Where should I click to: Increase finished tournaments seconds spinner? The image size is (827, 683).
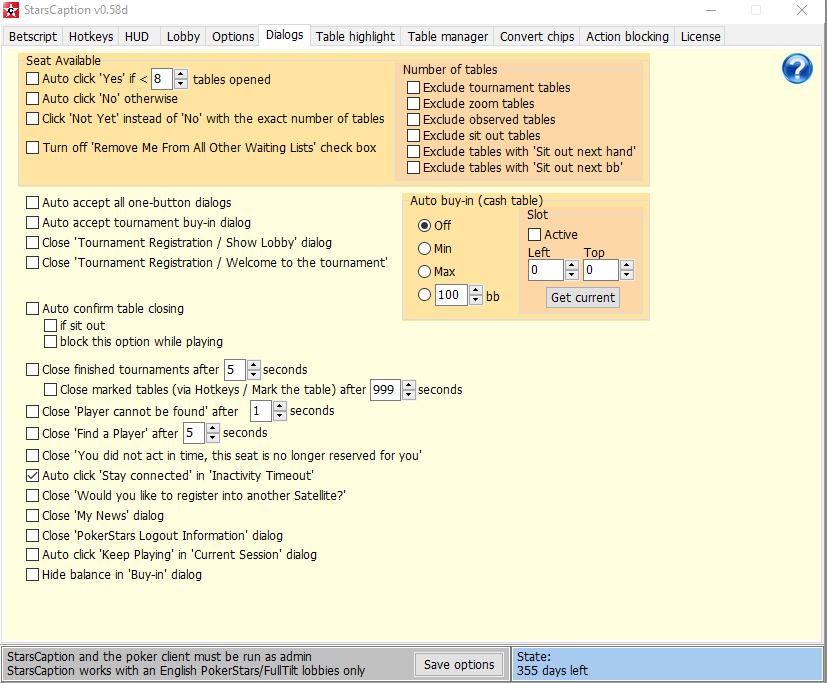[254, 364]
